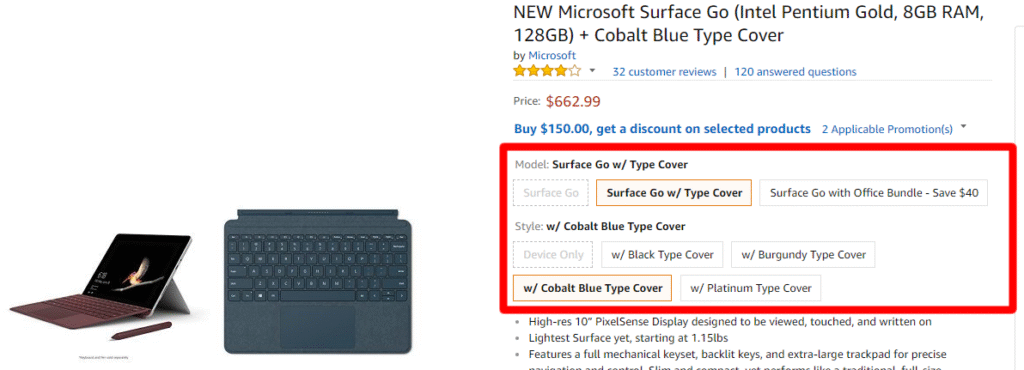
Task: View the 32 customer reviews
Action: (664, 72)
